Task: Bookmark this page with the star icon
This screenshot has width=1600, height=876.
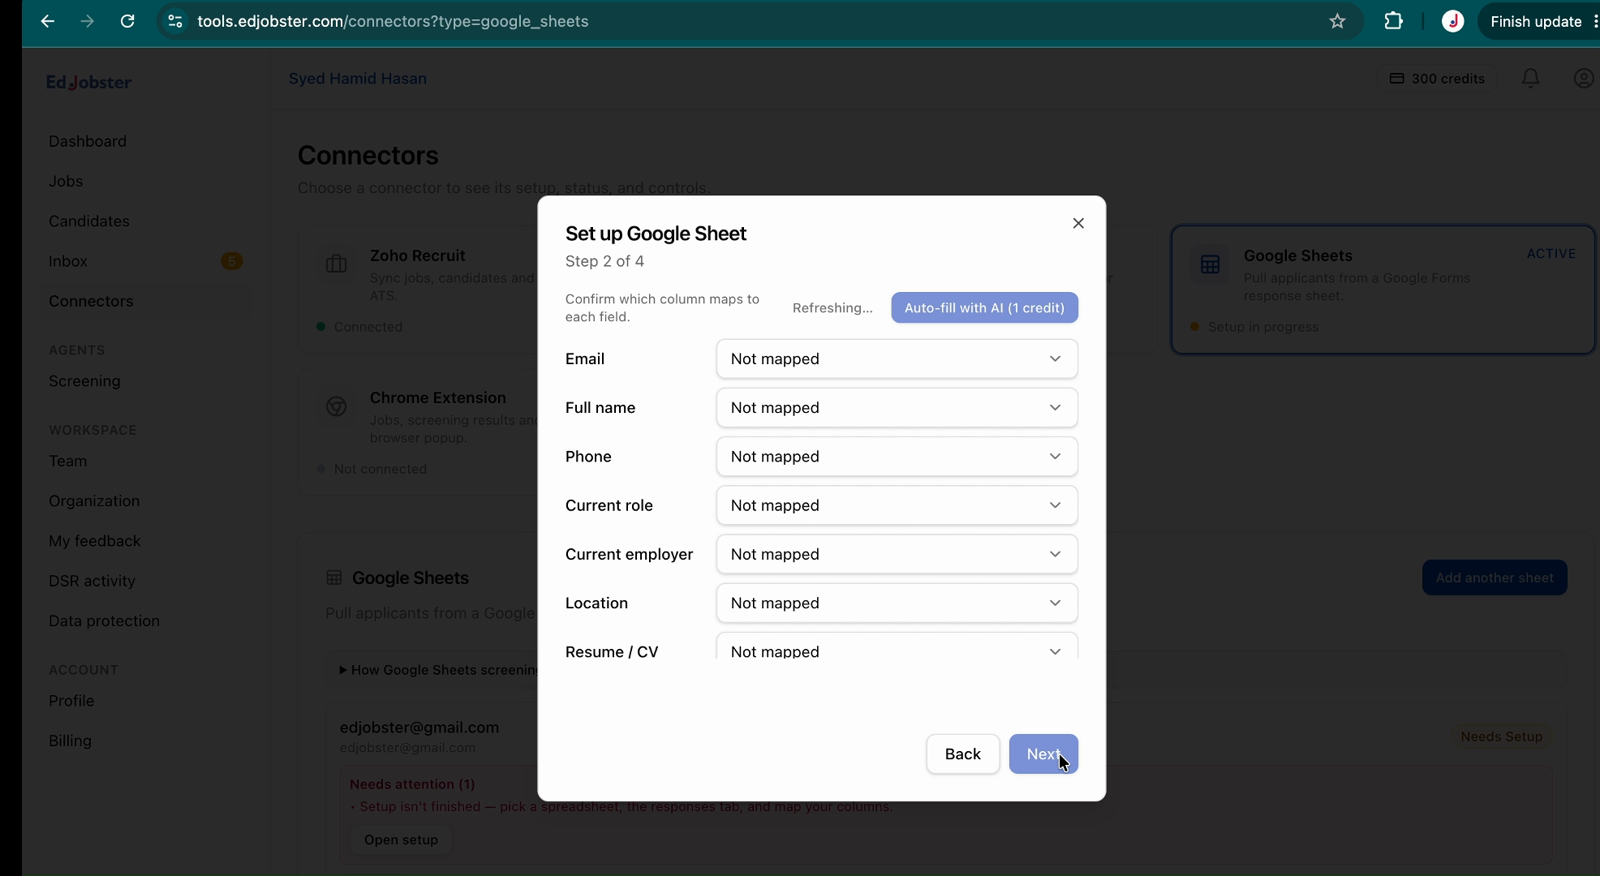Action: click(1337, 21)
